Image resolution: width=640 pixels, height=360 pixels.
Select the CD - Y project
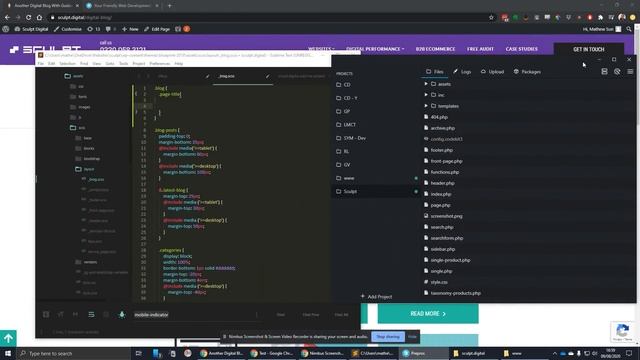pyautogui.click(x=376, y=98)
